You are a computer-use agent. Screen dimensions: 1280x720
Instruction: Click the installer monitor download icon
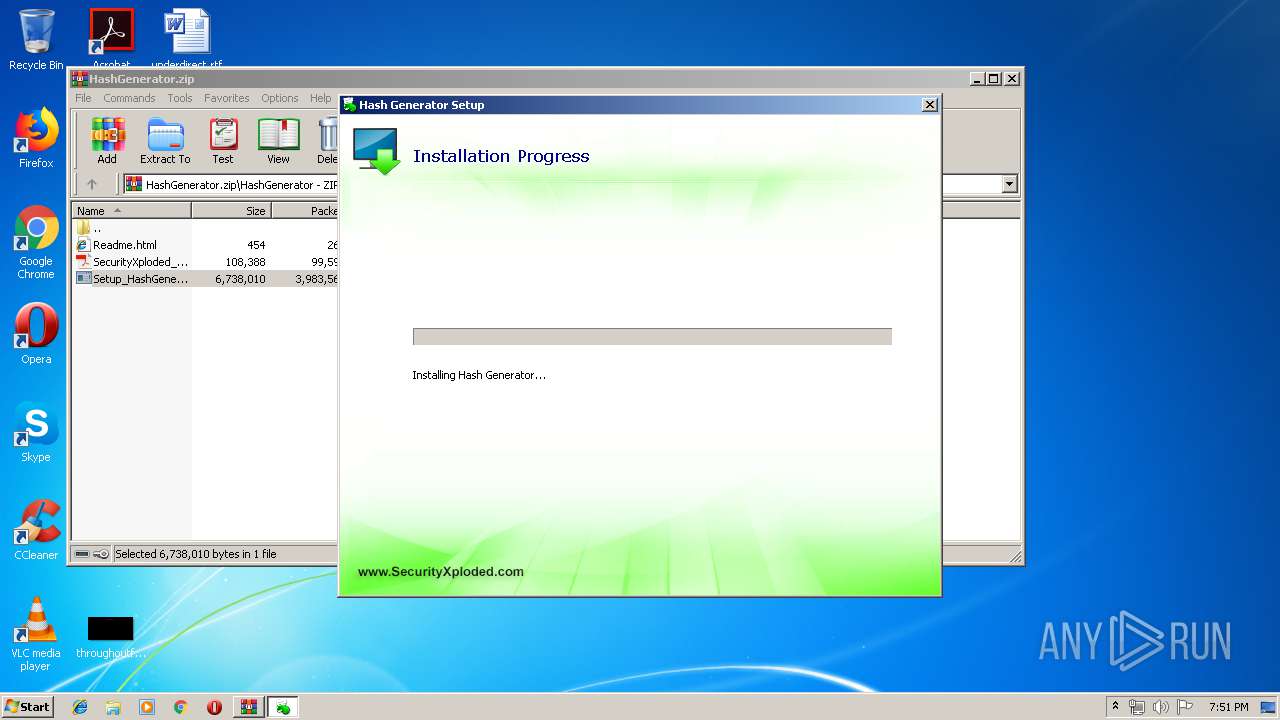pyautogui.click(x=377, y=152)
